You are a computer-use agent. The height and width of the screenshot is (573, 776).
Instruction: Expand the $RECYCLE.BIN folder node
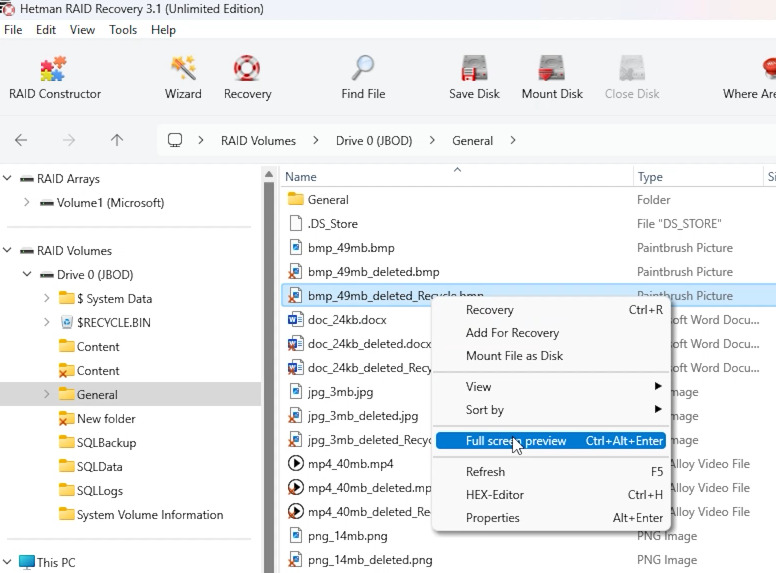[x=47, y=323]
